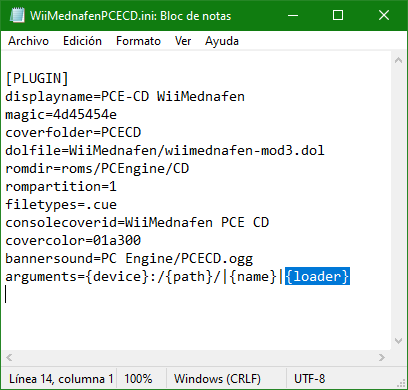Click the rompartition=1 line

(x=61, y=187)
